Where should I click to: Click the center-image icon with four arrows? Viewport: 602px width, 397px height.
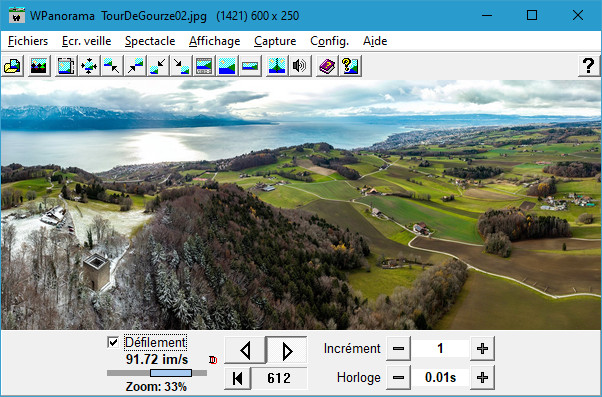pyautogui.click(x=89, y=66)
